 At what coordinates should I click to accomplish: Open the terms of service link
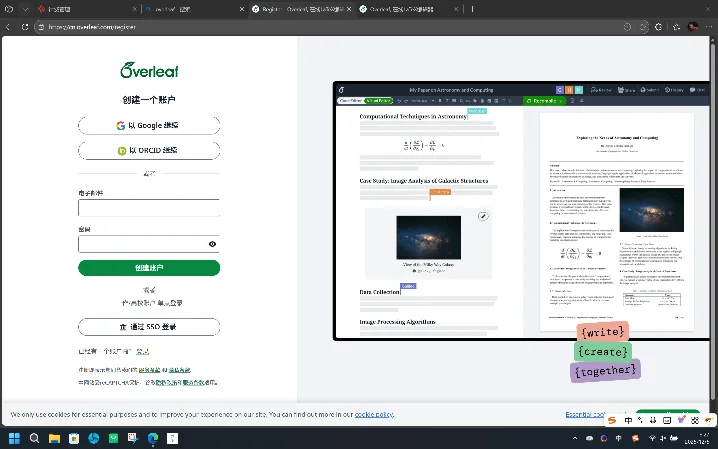tap(150, 370)
